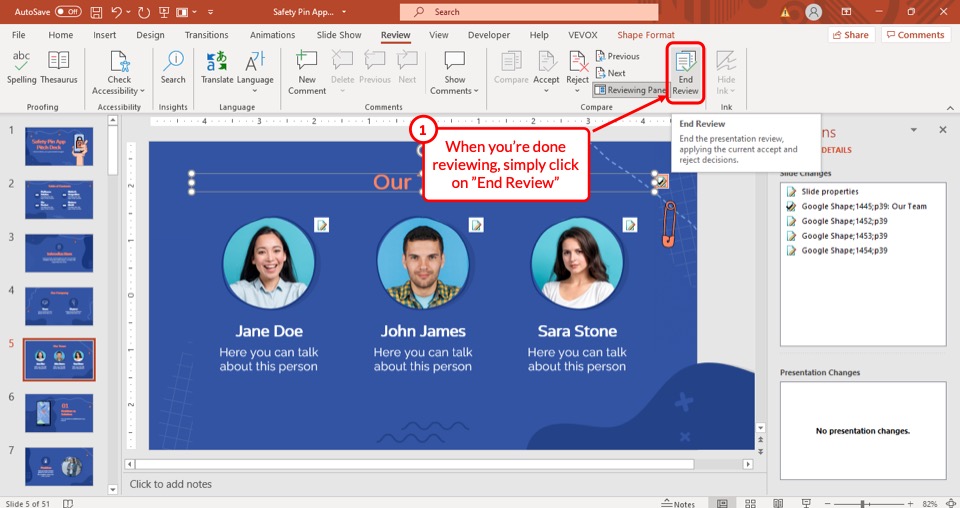960x508 pixels.
Task: Jump to next slide with scrollbar double arrow
Action: pyautogui.click(x=760, y=452)
